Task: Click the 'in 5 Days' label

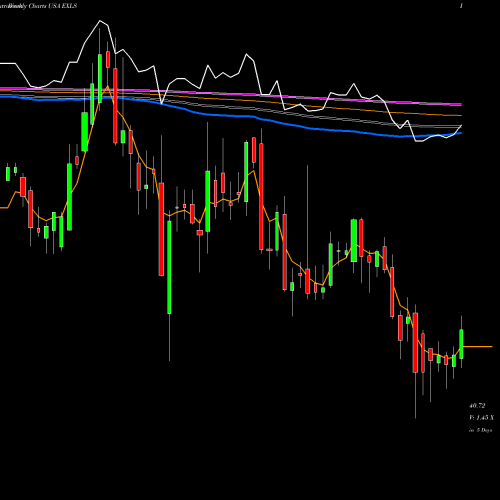Action: coord(480,430)
